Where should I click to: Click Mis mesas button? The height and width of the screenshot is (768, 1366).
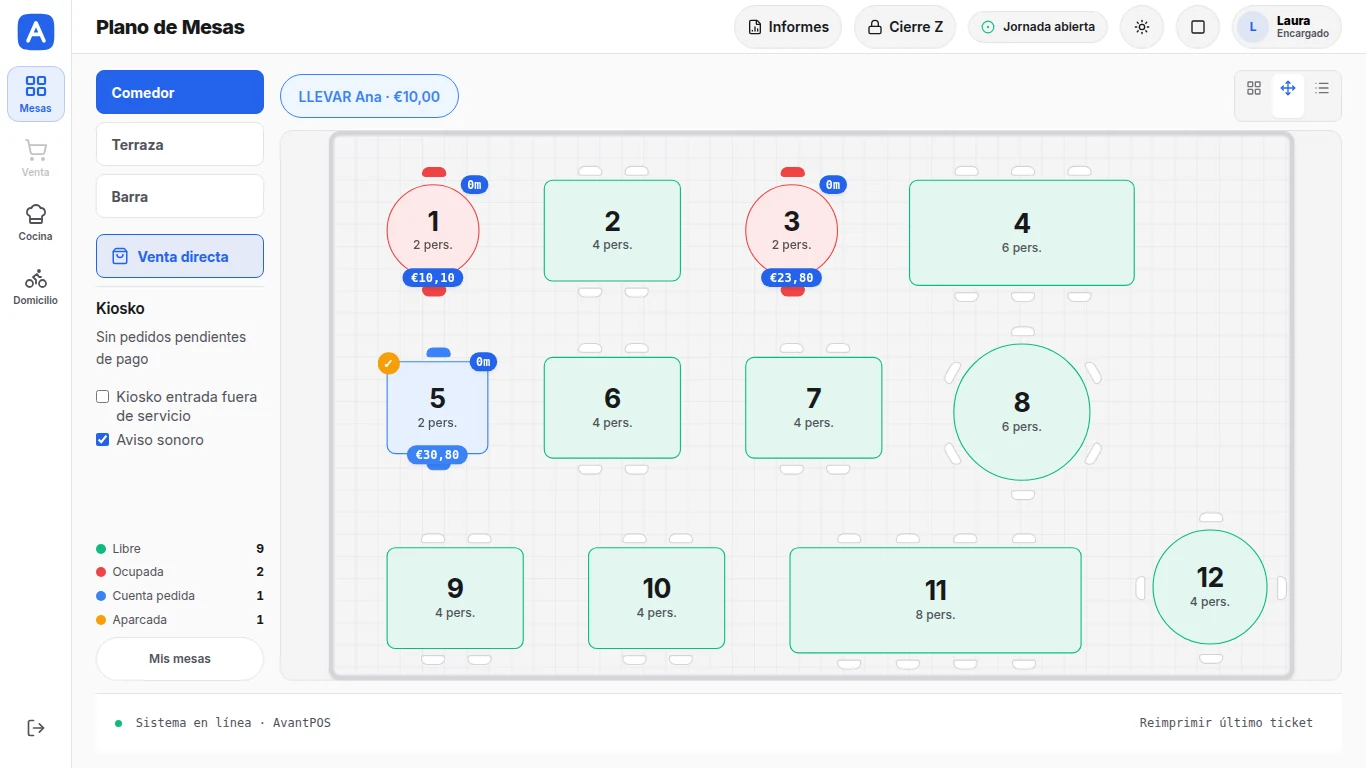180,659
